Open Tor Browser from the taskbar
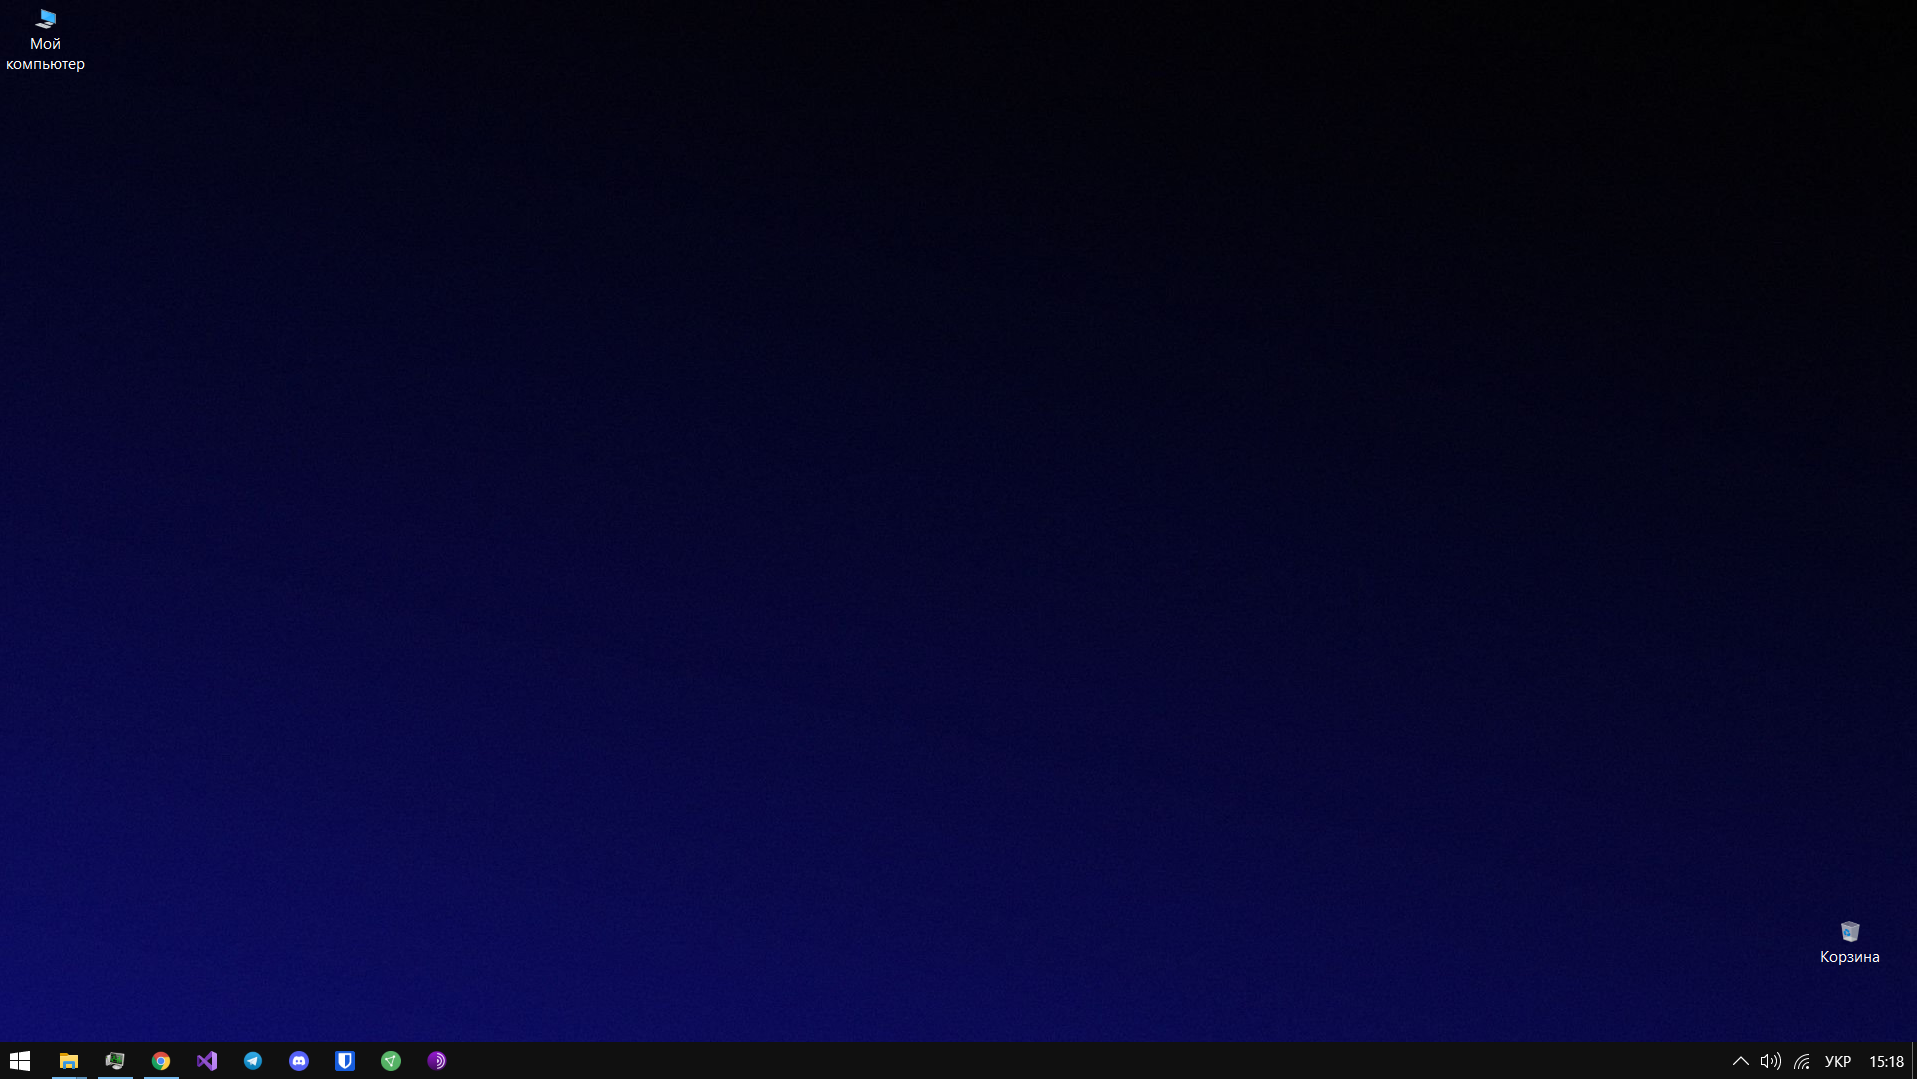The height and width of the screenshot is (1079, 1917). (x=437, y=1061)
